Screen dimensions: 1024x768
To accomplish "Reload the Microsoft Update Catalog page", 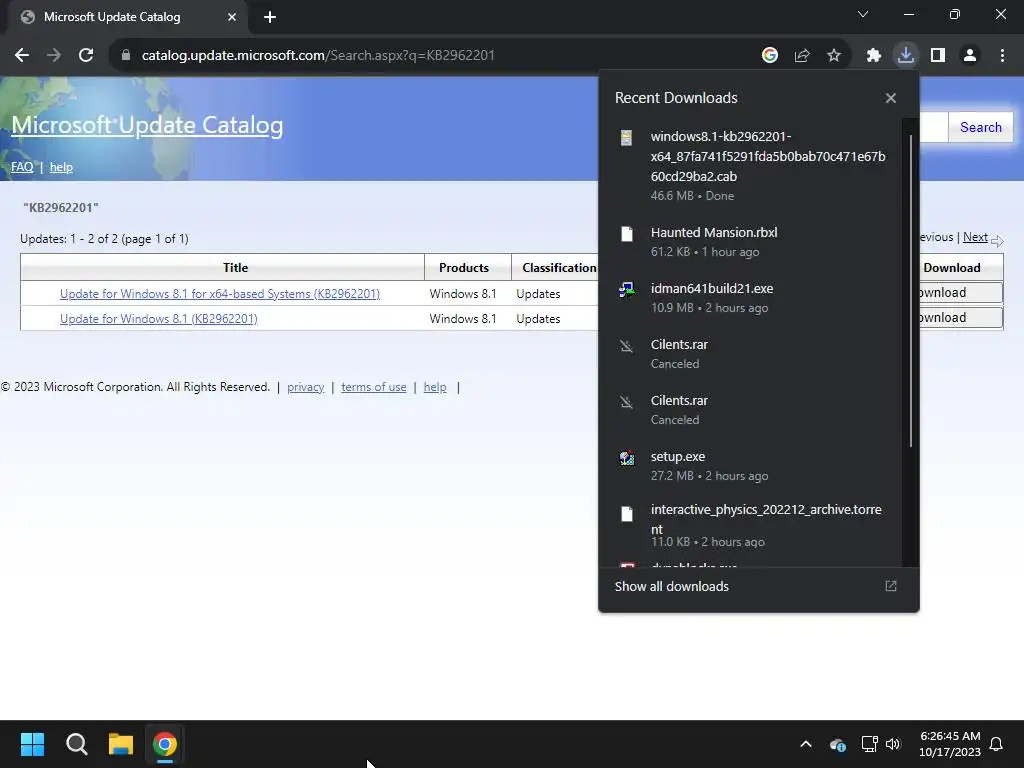I will coord(86,56).
